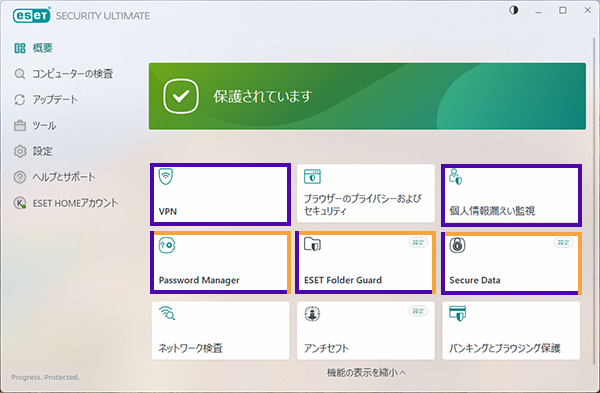Click the ESET HOME account avatar icon
600x393 pixels.
point(20,203)
